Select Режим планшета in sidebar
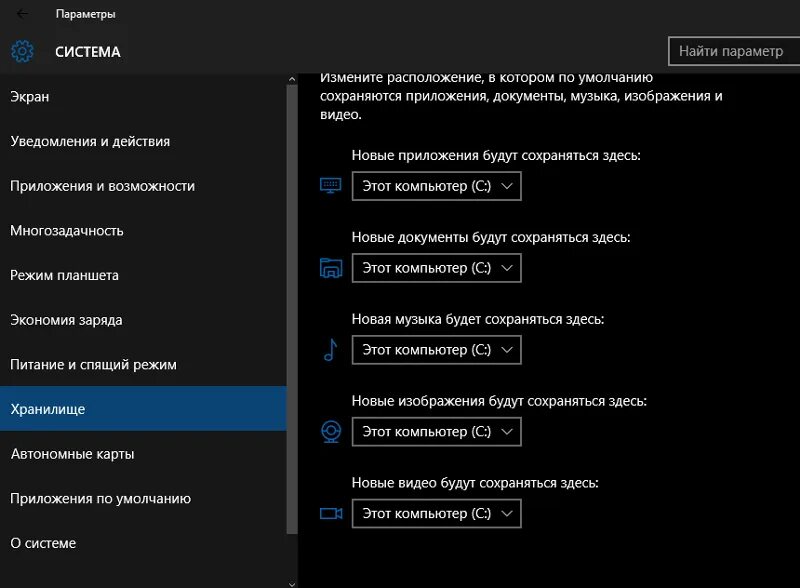800x588 pixels. [x=65, y=275]
